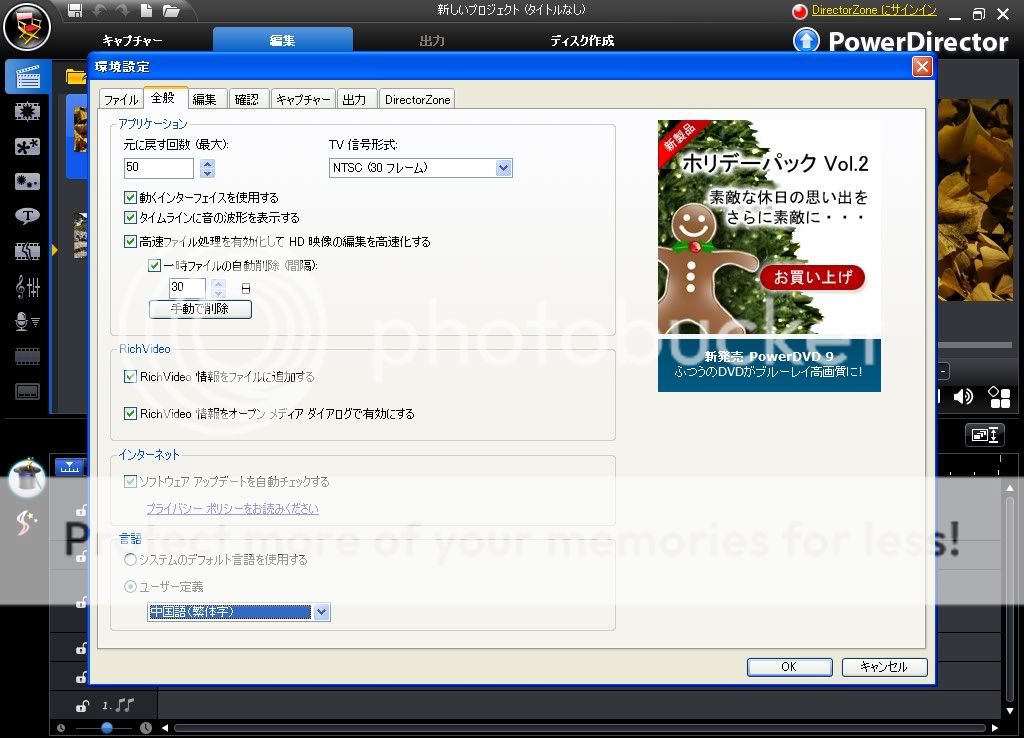Click the director's chair application logo

pos(27,27)
